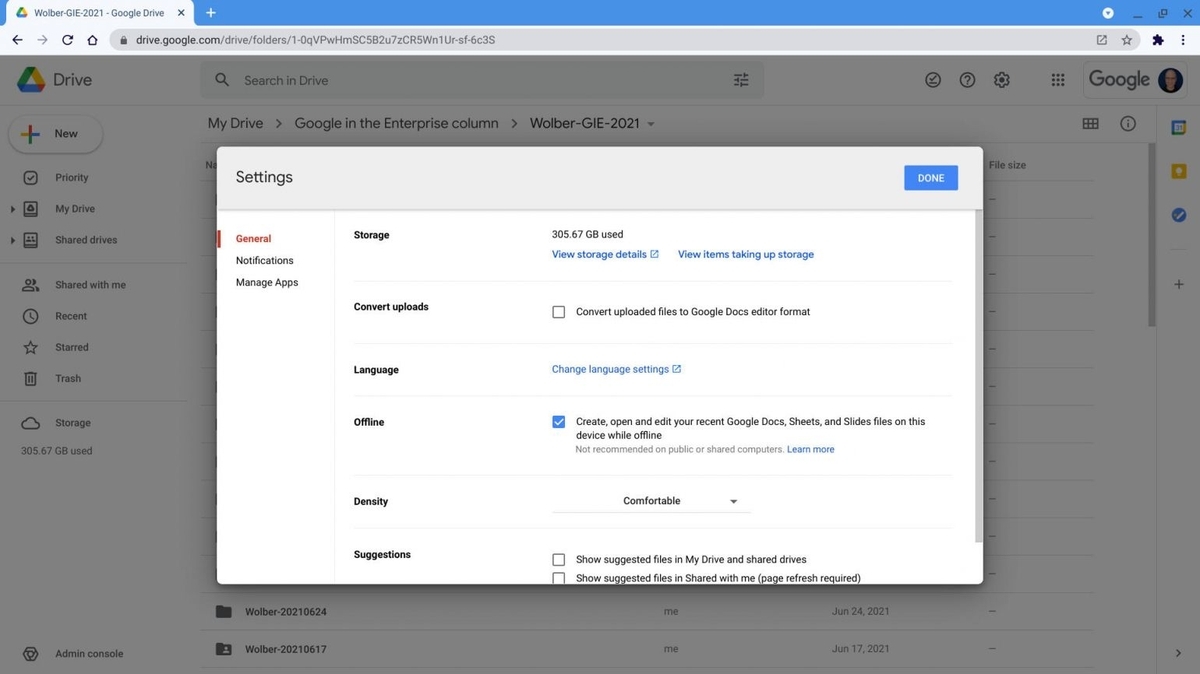Switch files to grid view
1200x674 pixels.
[1090, 122]
